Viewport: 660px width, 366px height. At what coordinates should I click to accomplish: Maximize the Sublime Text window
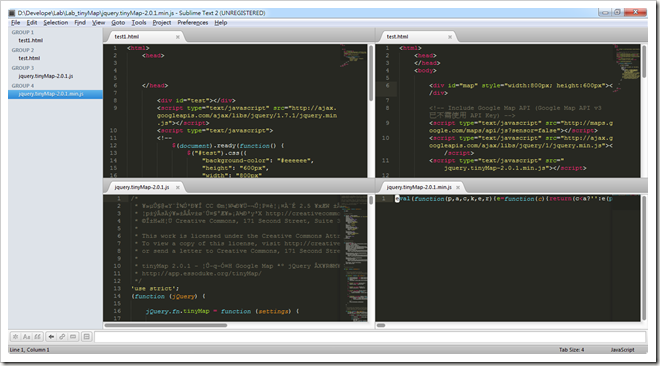click(x=617, y=12)
